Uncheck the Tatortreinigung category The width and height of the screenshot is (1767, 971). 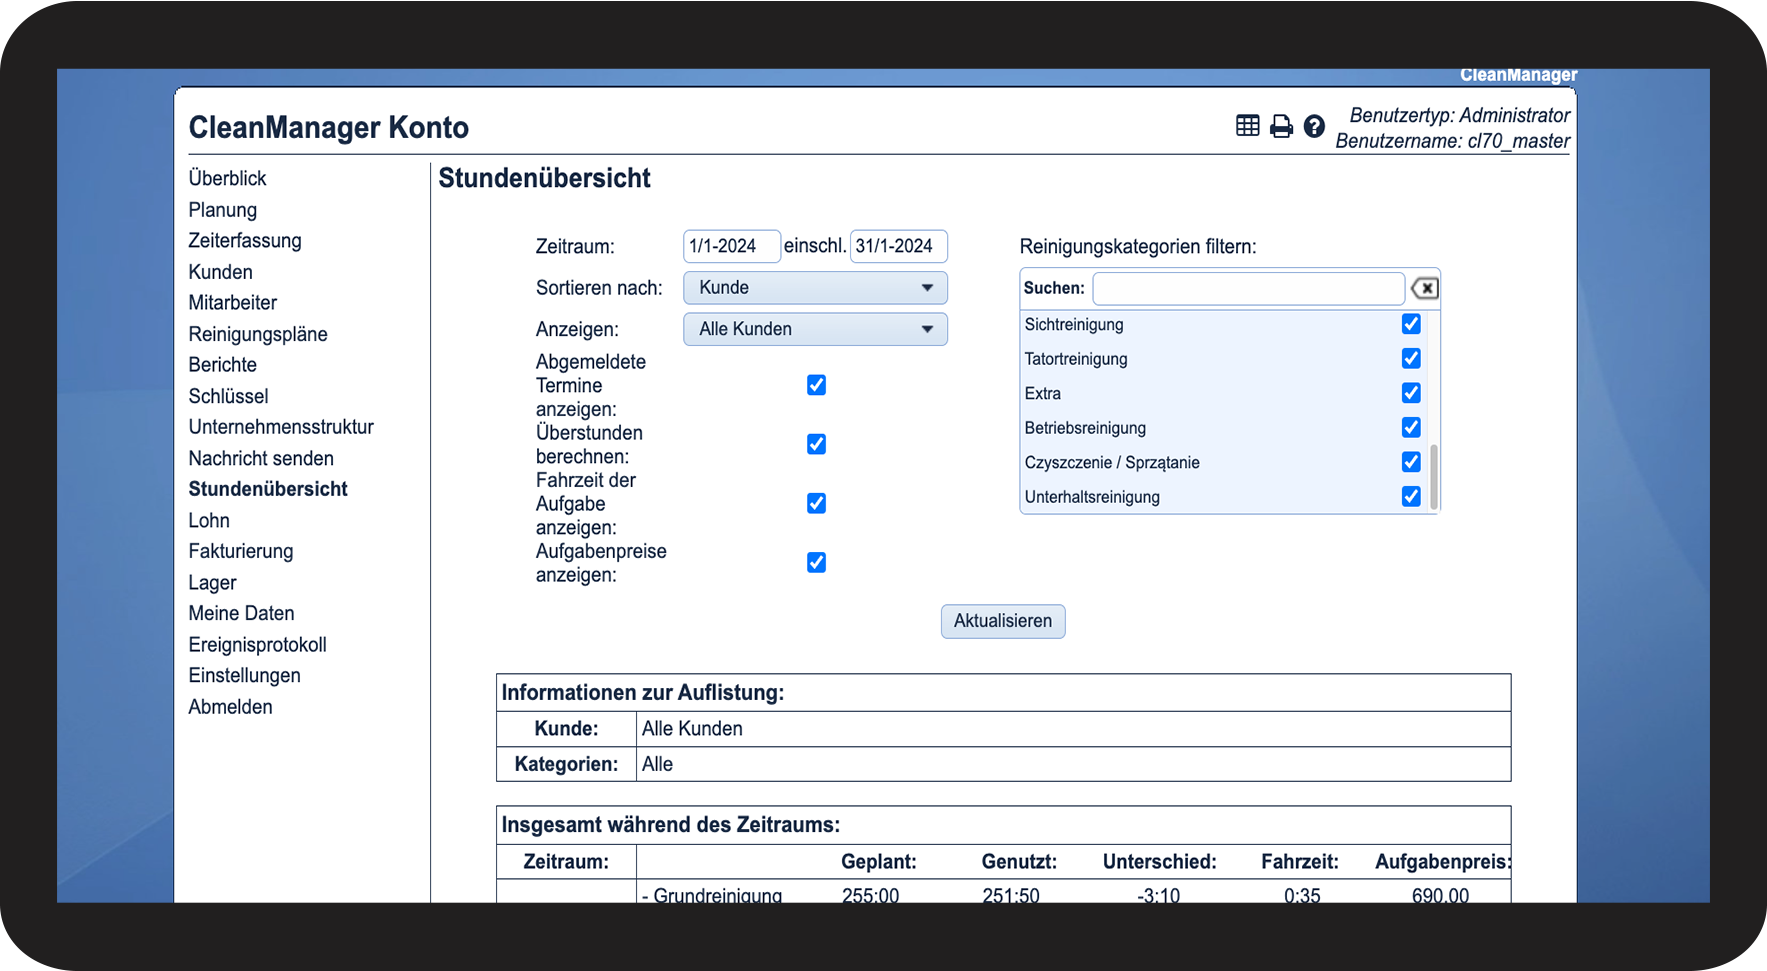pos(1411,358)
